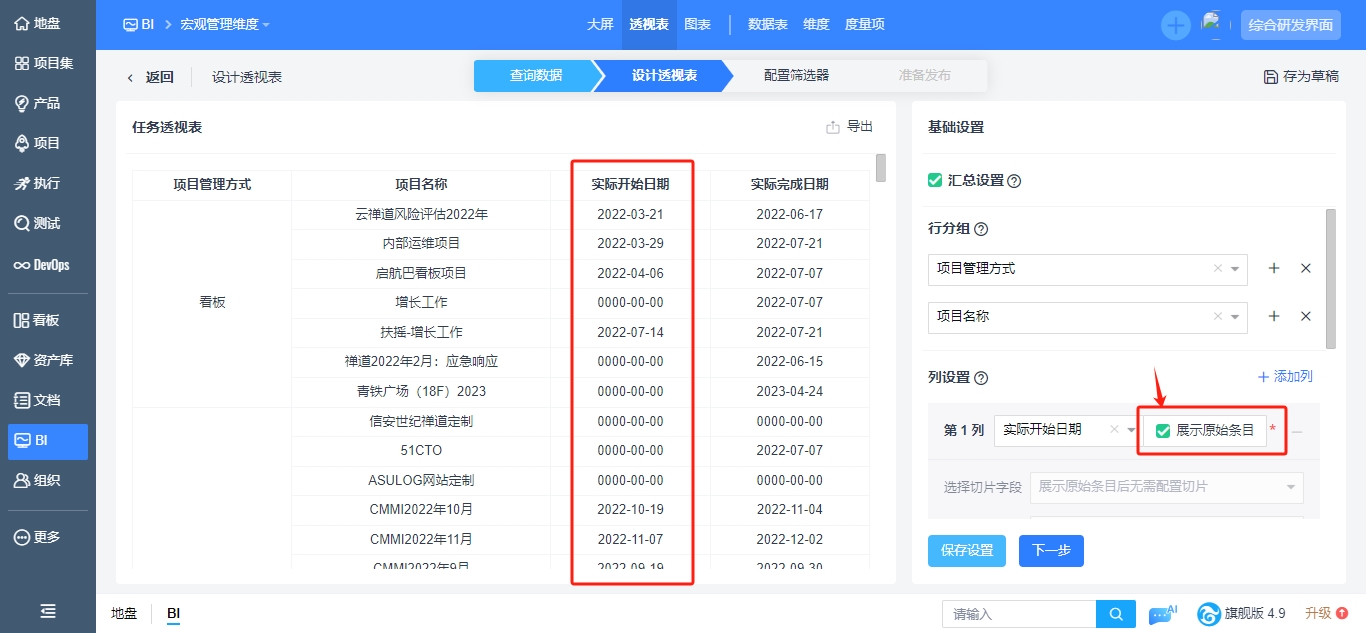Add row group after 项目管理方式

pyautogui.click(x=1274, y=269)
